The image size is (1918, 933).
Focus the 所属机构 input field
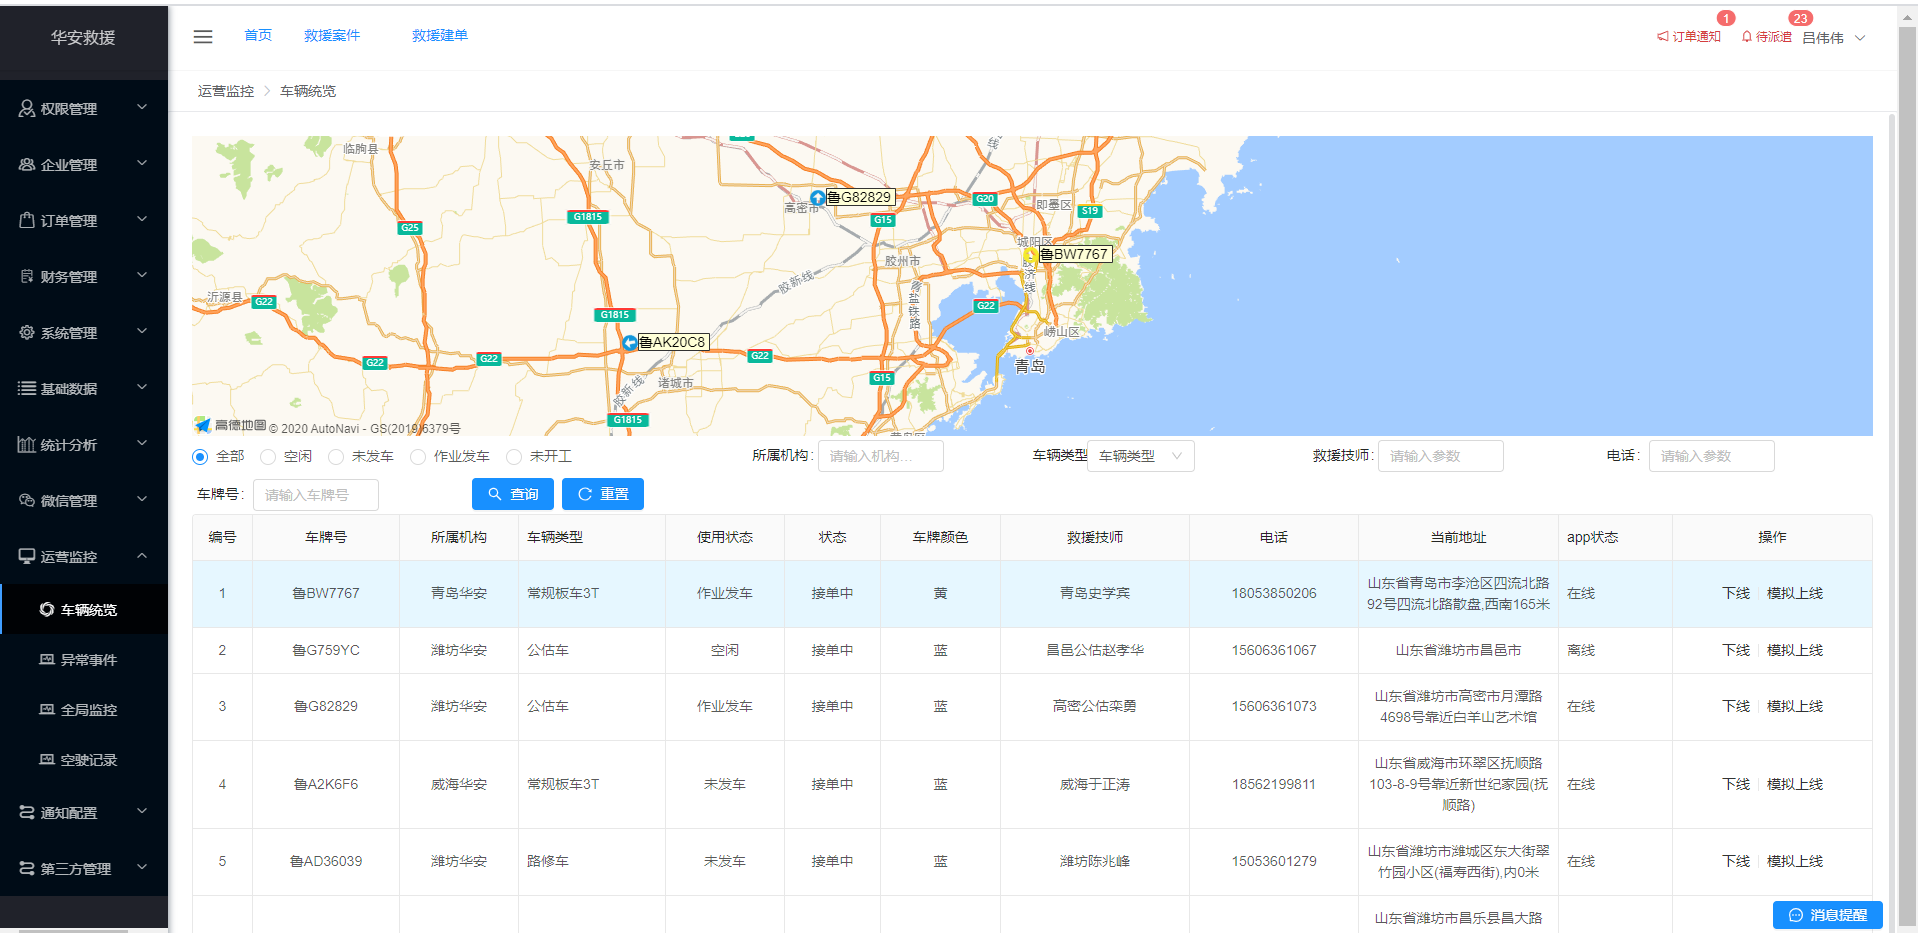881,456
